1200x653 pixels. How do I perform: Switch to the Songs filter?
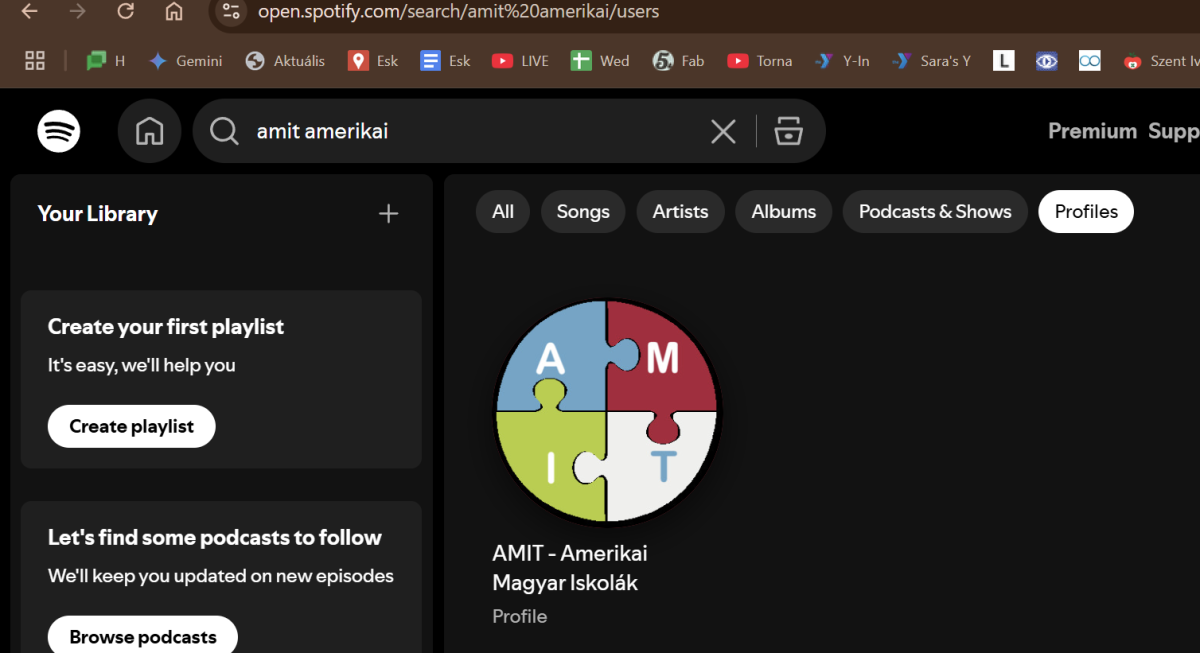click(x=583, y=212)
